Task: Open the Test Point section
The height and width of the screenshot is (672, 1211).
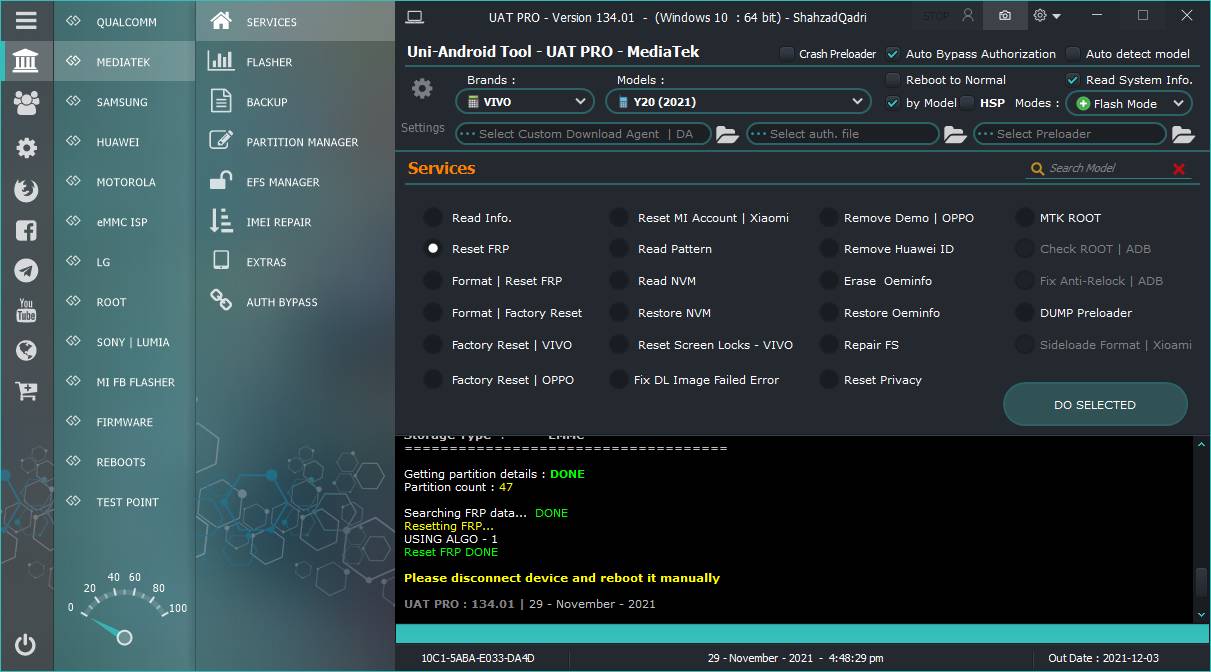Action: tap(124, 501)
